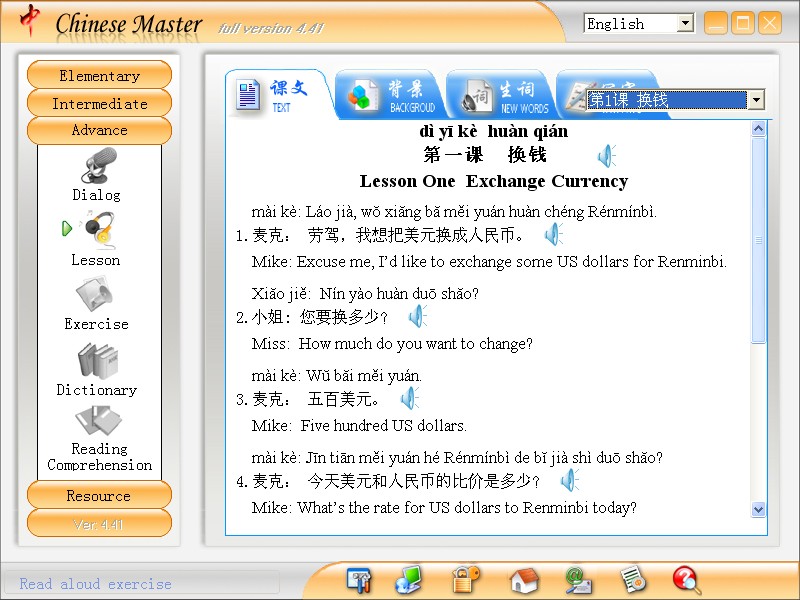Expand the 第1课 换钱 lesson dropdown arrow
Screen dimensions: 800x600
(756, 99)
